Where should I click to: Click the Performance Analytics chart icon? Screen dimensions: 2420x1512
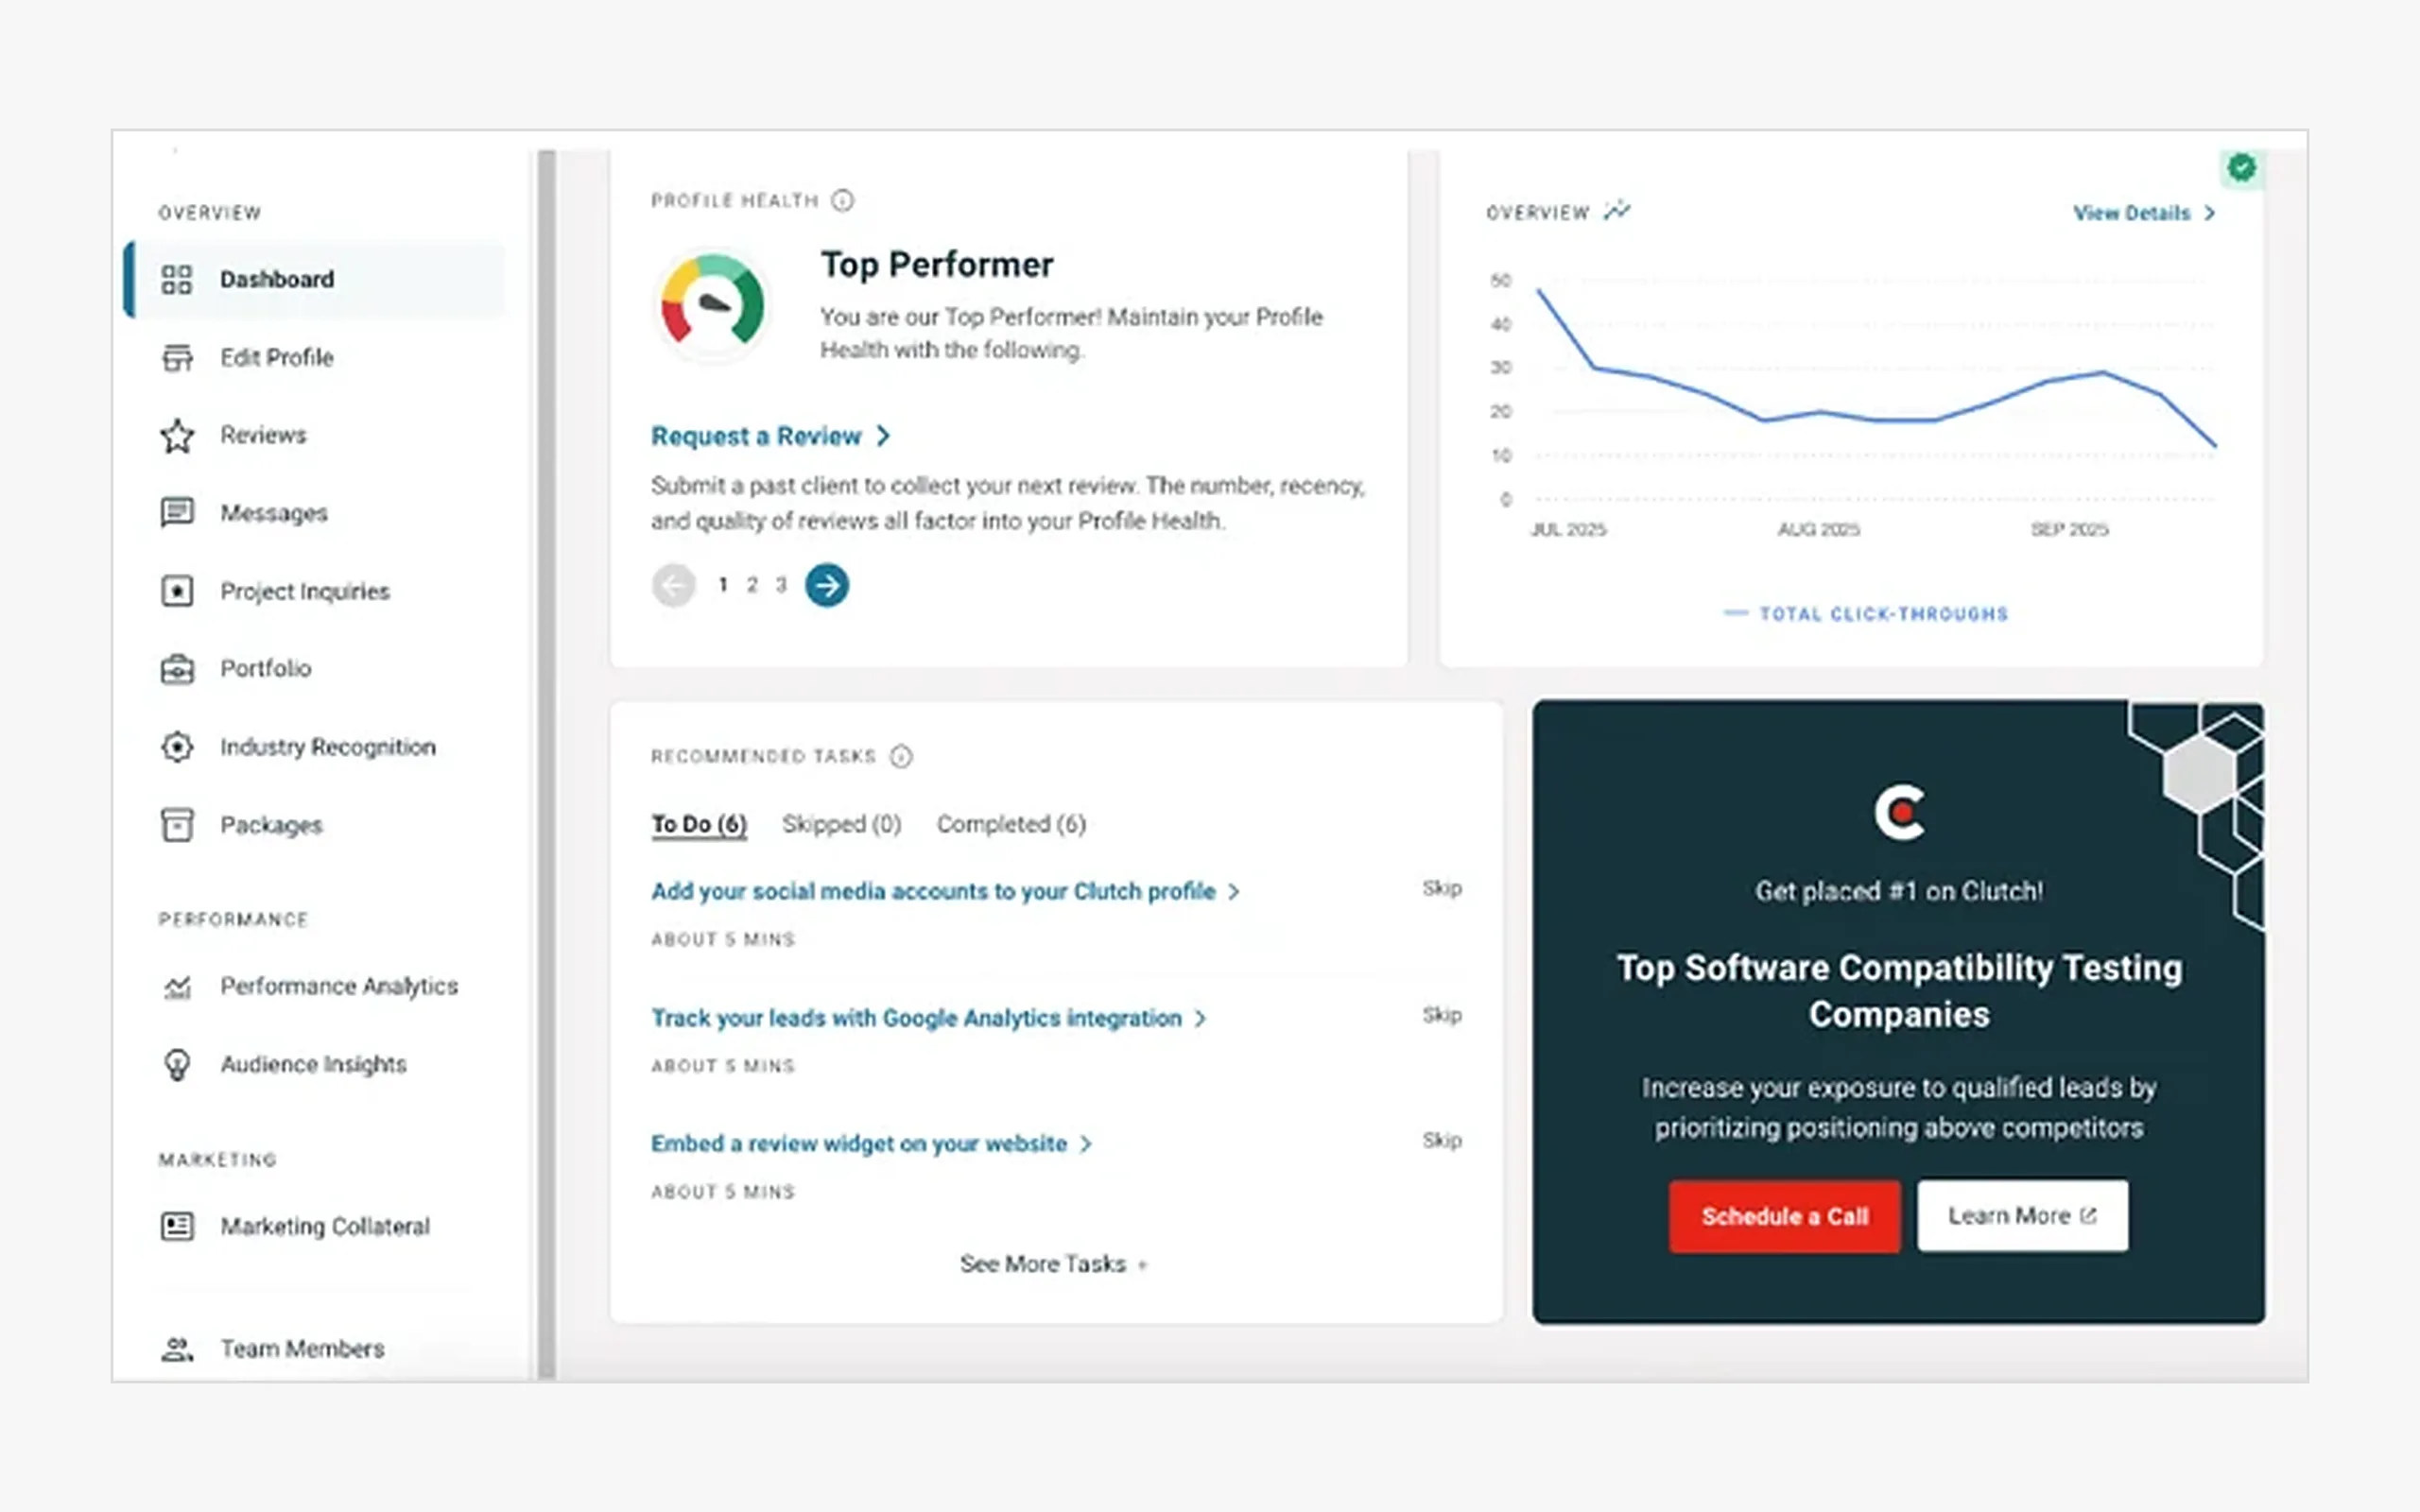(177, 987)
